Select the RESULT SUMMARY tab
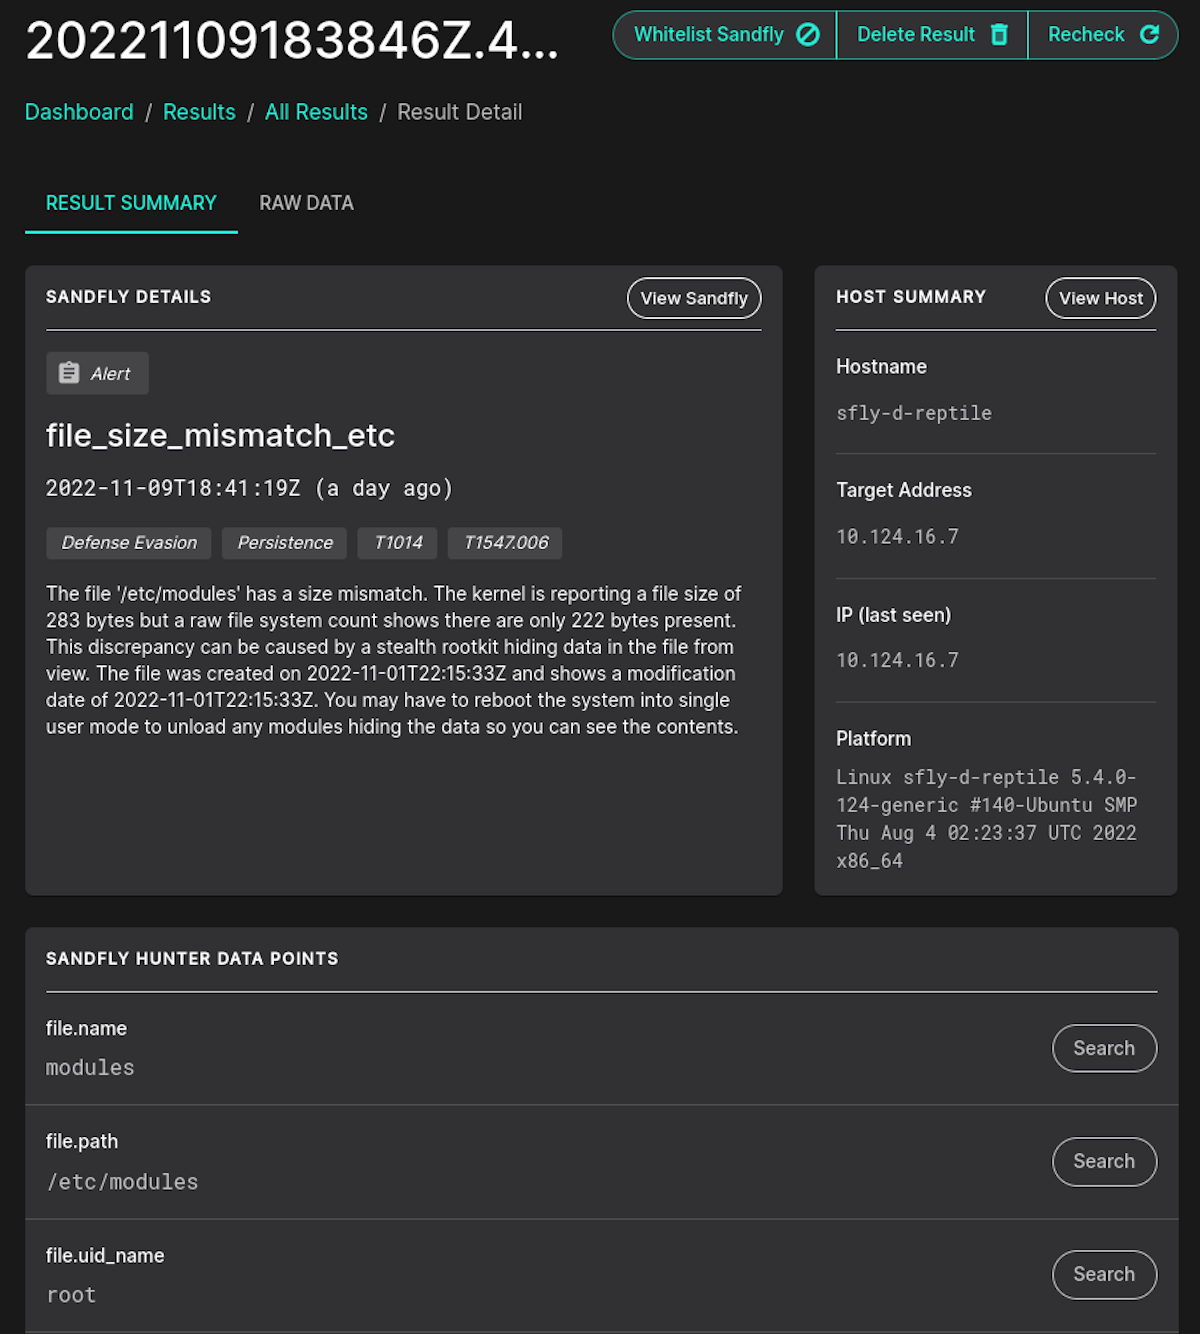The image size is (1200, 1334). click(130, 203)
